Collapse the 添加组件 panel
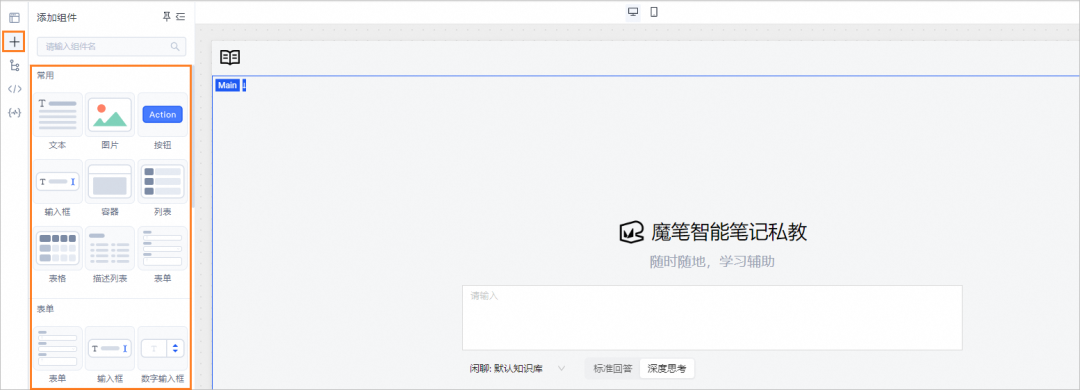The image size is (1080, 390). pos(180,16)
